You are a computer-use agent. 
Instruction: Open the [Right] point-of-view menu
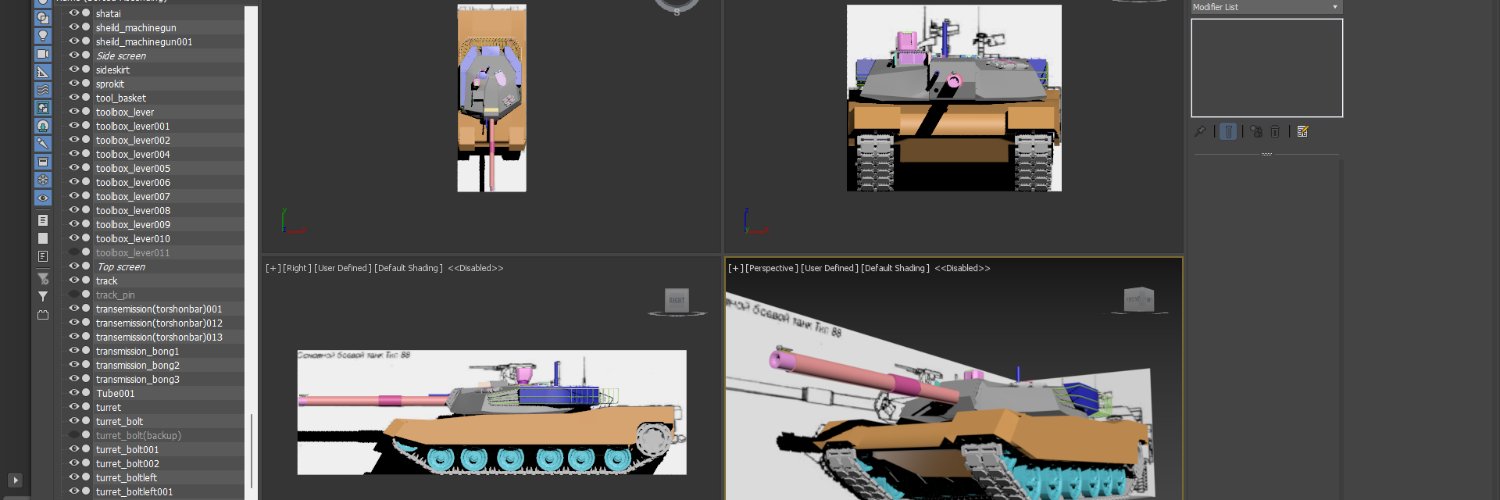[x=296, y=268]
